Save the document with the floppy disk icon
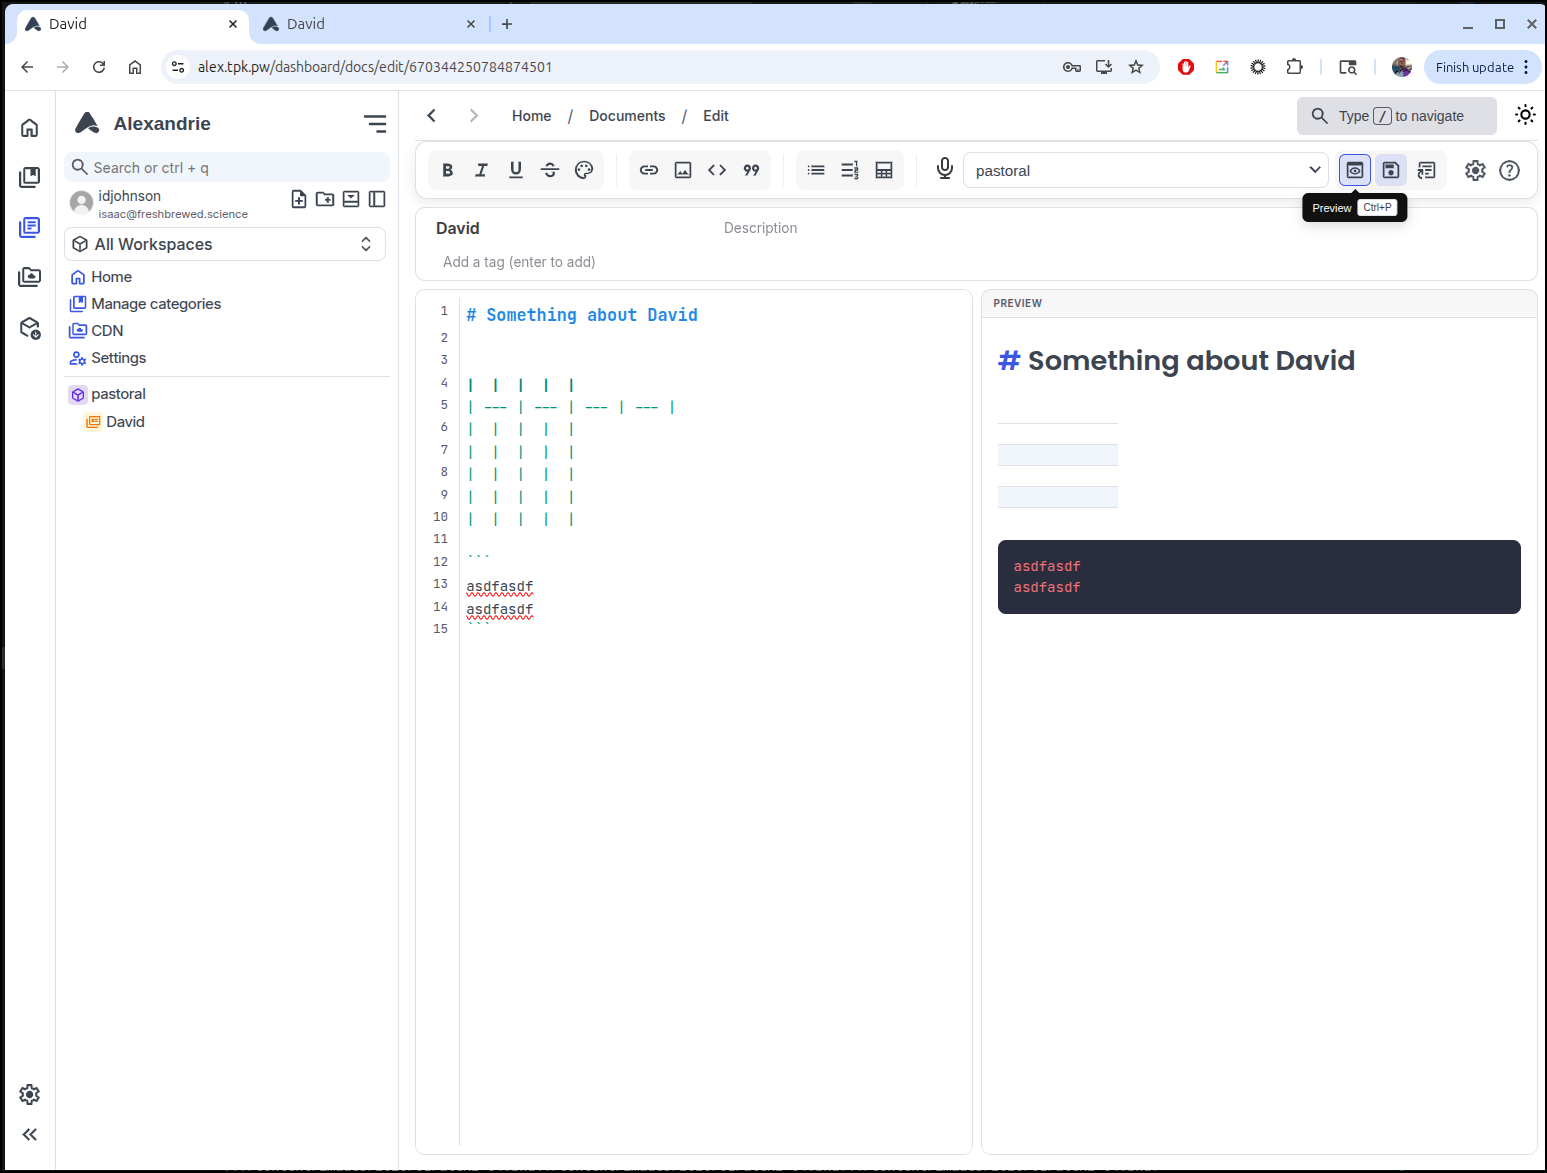Screen dimensions: 1547x1173 click(1390, 170)
